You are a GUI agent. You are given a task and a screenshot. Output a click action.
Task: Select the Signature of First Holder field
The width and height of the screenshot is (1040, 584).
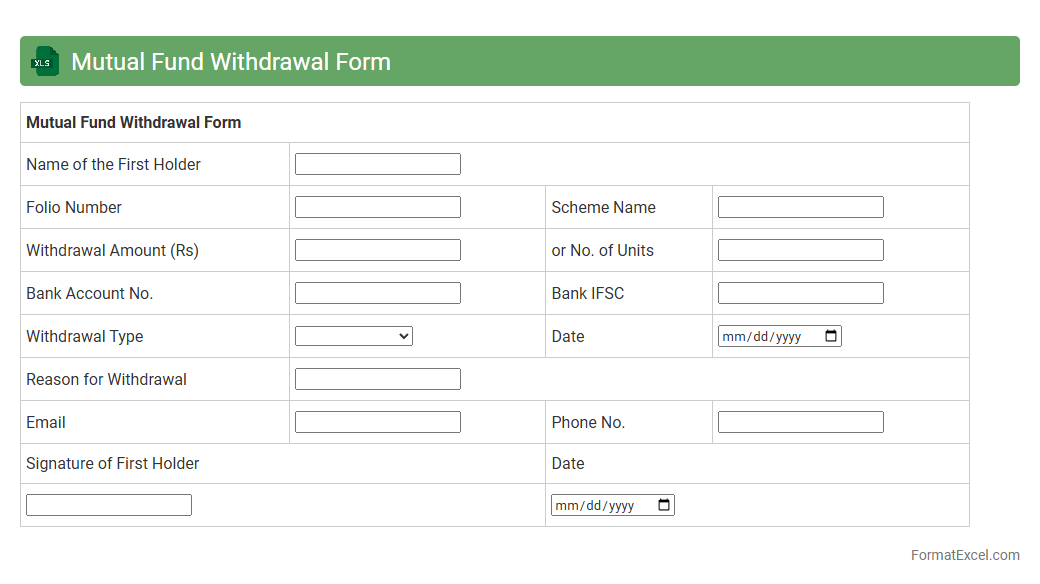click(108, 505)
